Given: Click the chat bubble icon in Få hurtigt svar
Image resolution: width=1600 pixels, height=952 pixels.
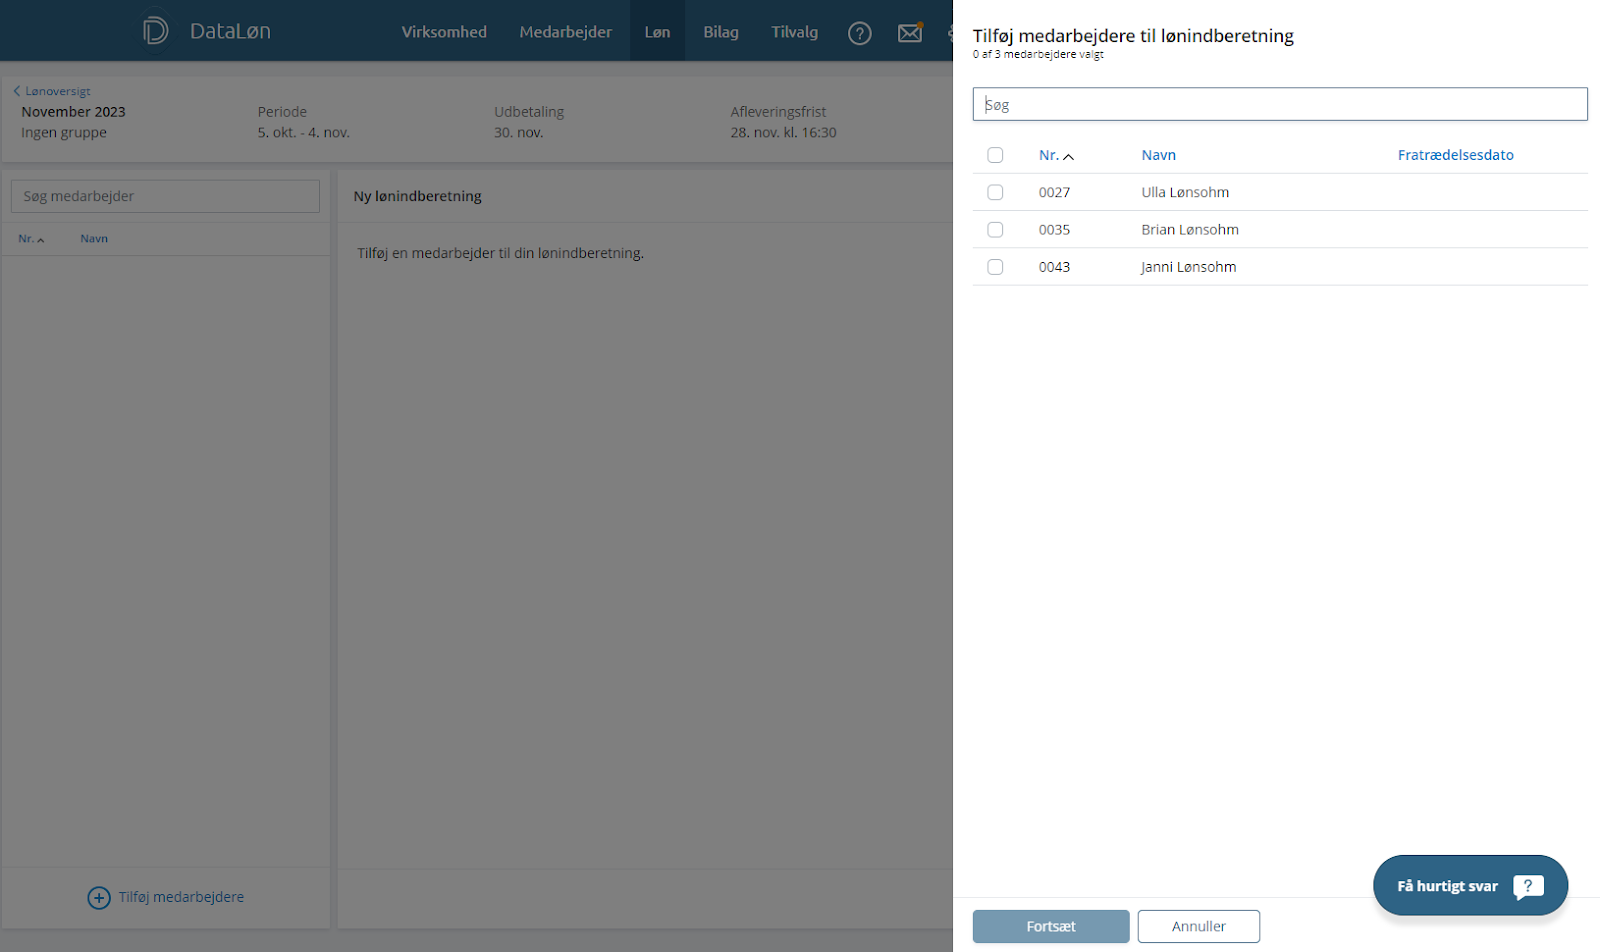Looking at the screenshot, I should (1527, 886).
